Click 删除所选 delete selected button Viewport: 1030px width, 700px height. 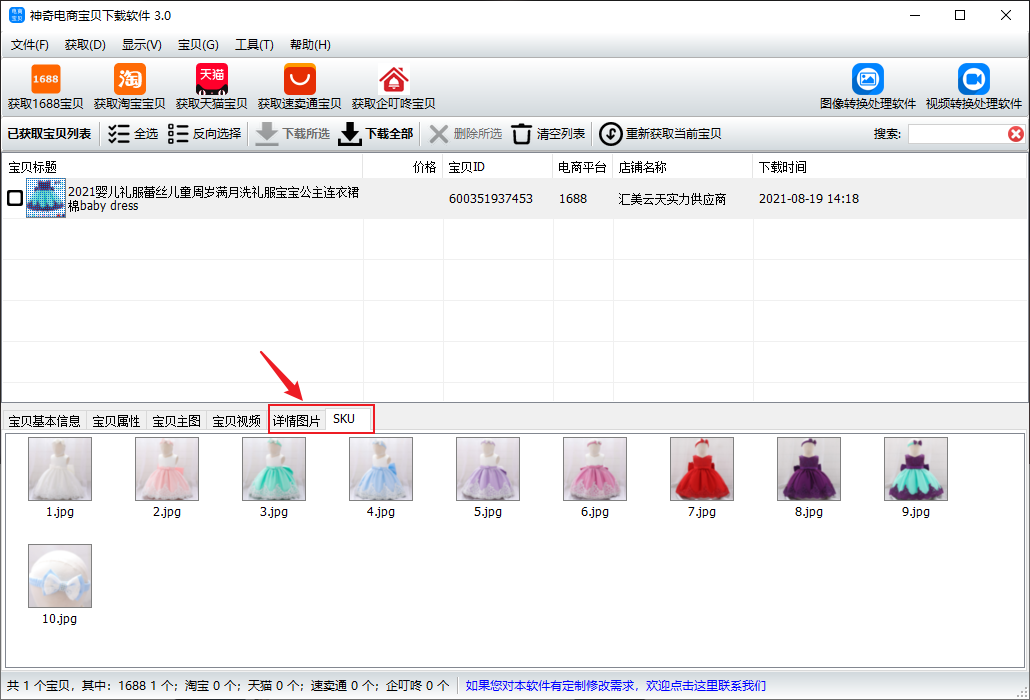[x=466, y=134]
